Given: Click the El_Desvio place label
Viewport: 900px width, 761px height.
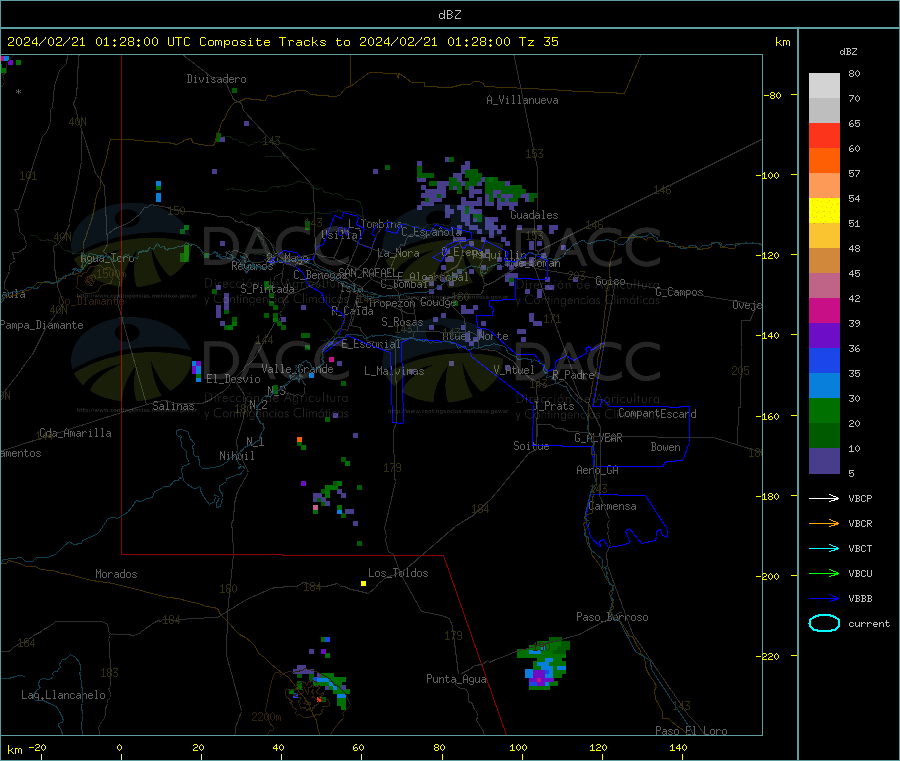Looking at the screenshot, I should (x=233, y=379).
